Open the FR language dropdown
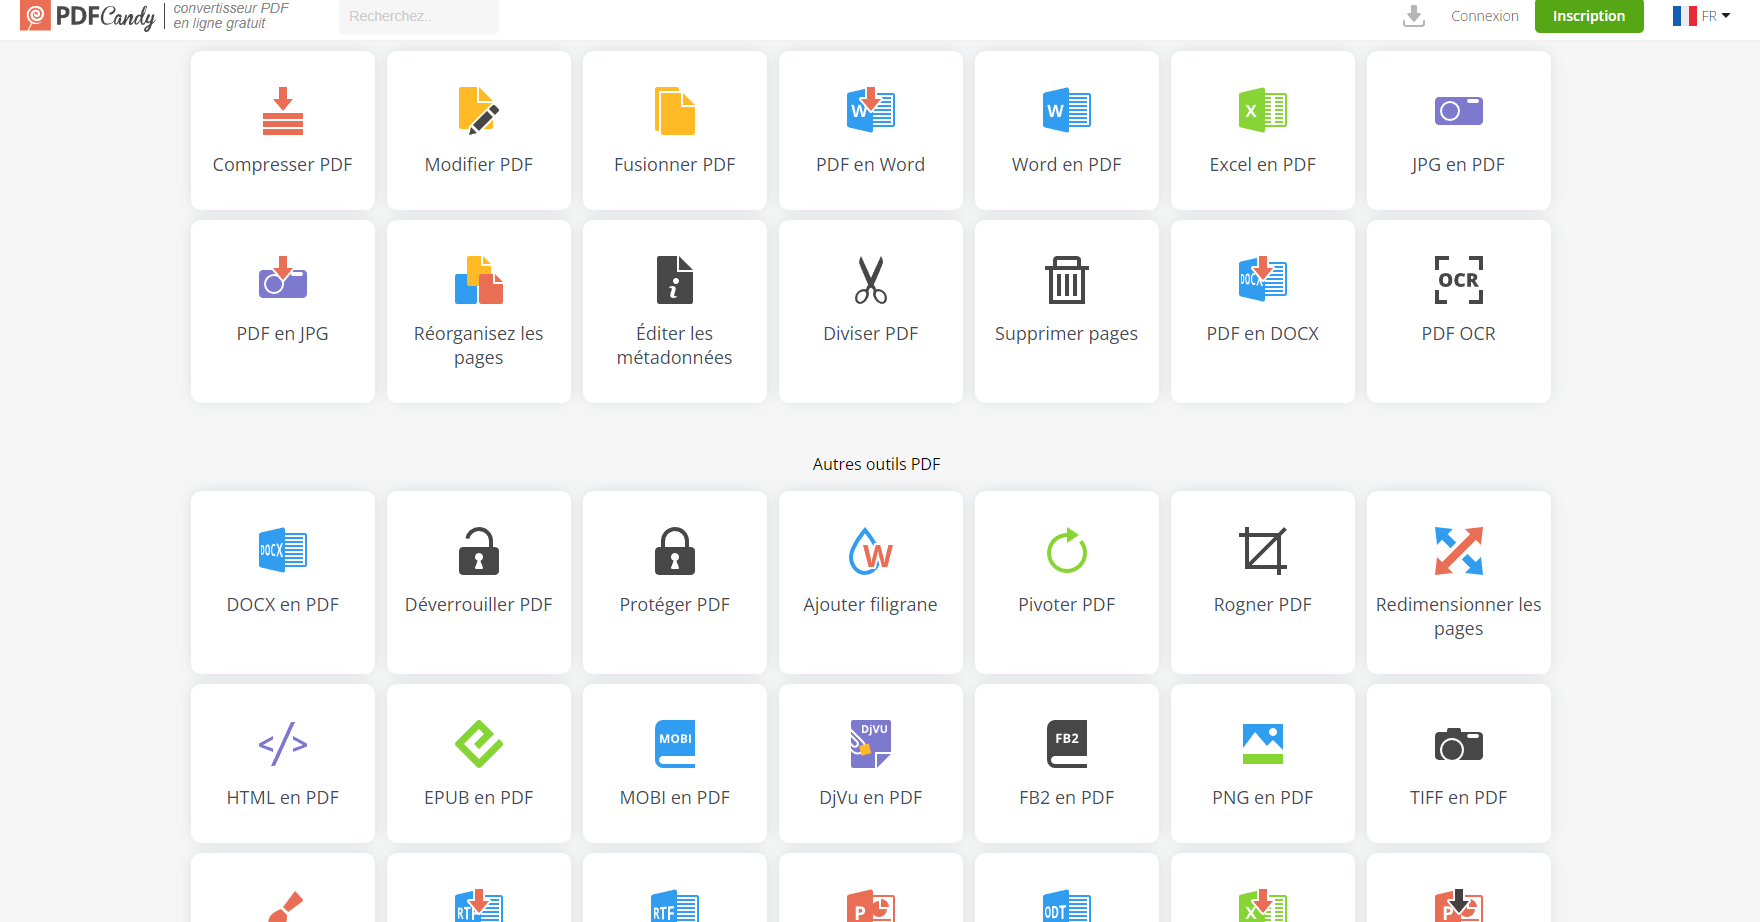 [x=1701, y=16]
